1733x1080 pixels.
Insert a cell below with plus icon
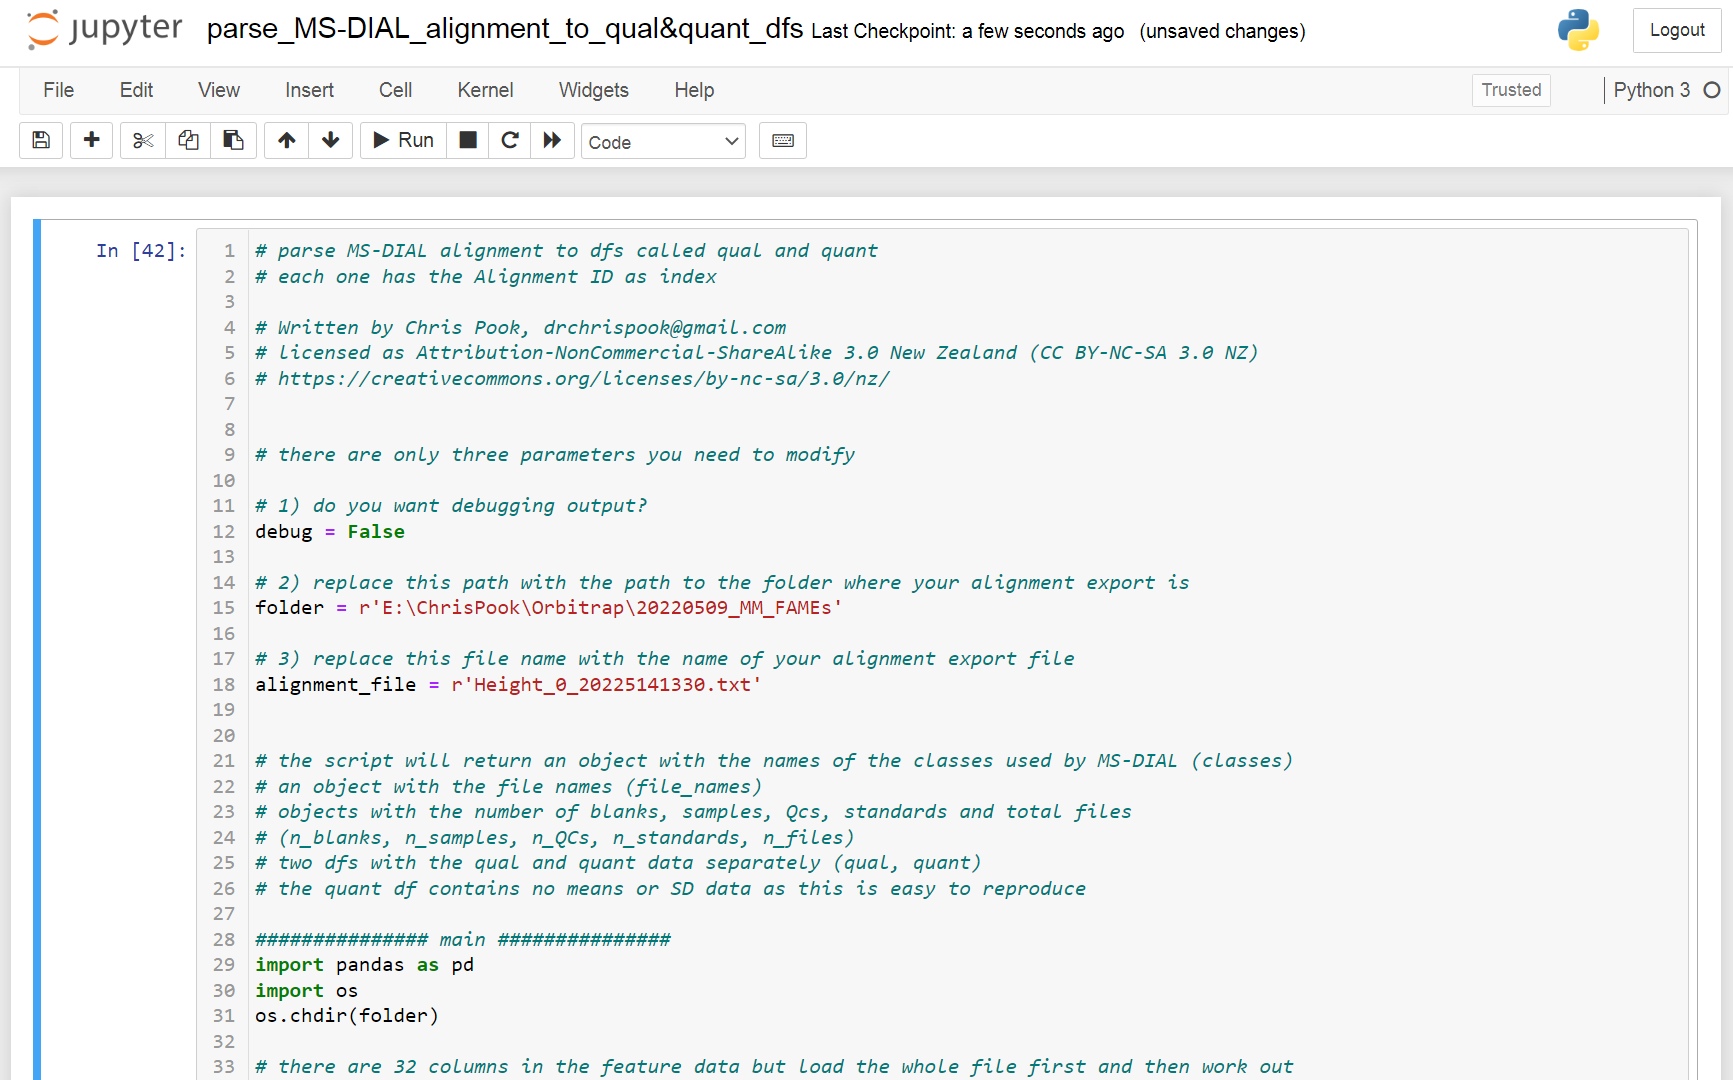[x=91, y=140]
